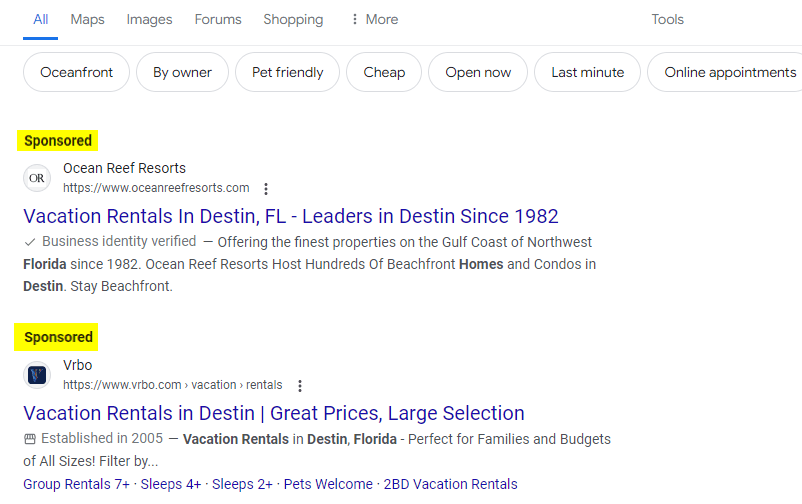Open three-dot menu beside oceanreefresorts.com URL
The height and width of the screenshot is (504, 802).
[x=265, y=189]
